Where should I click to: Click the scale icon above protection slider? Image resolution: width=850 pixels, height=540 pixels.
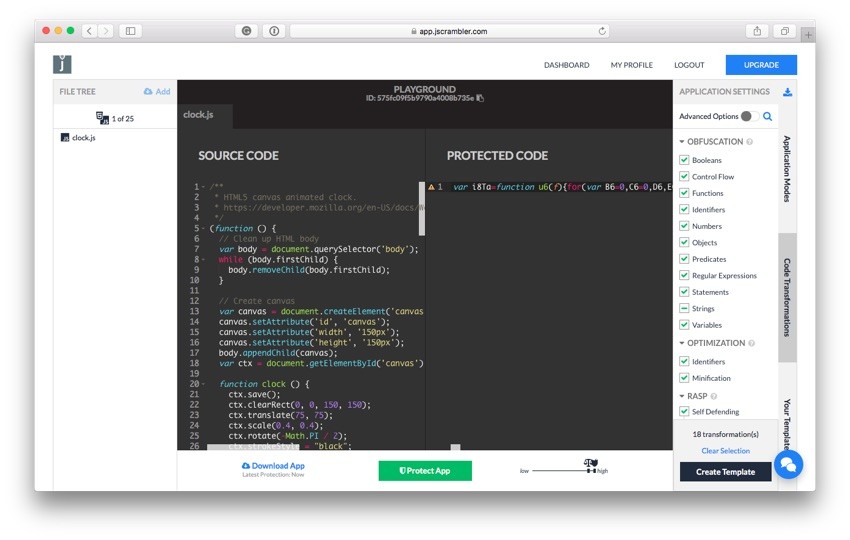click(591, 462)
